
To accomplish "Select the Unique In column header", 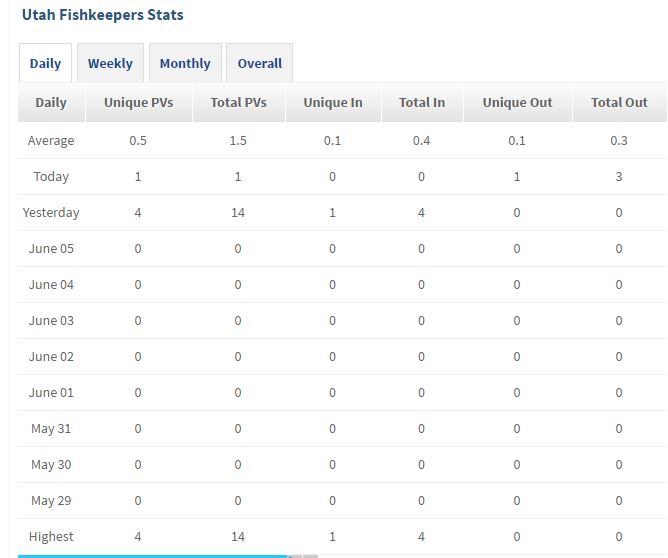I will coord(333,102).
